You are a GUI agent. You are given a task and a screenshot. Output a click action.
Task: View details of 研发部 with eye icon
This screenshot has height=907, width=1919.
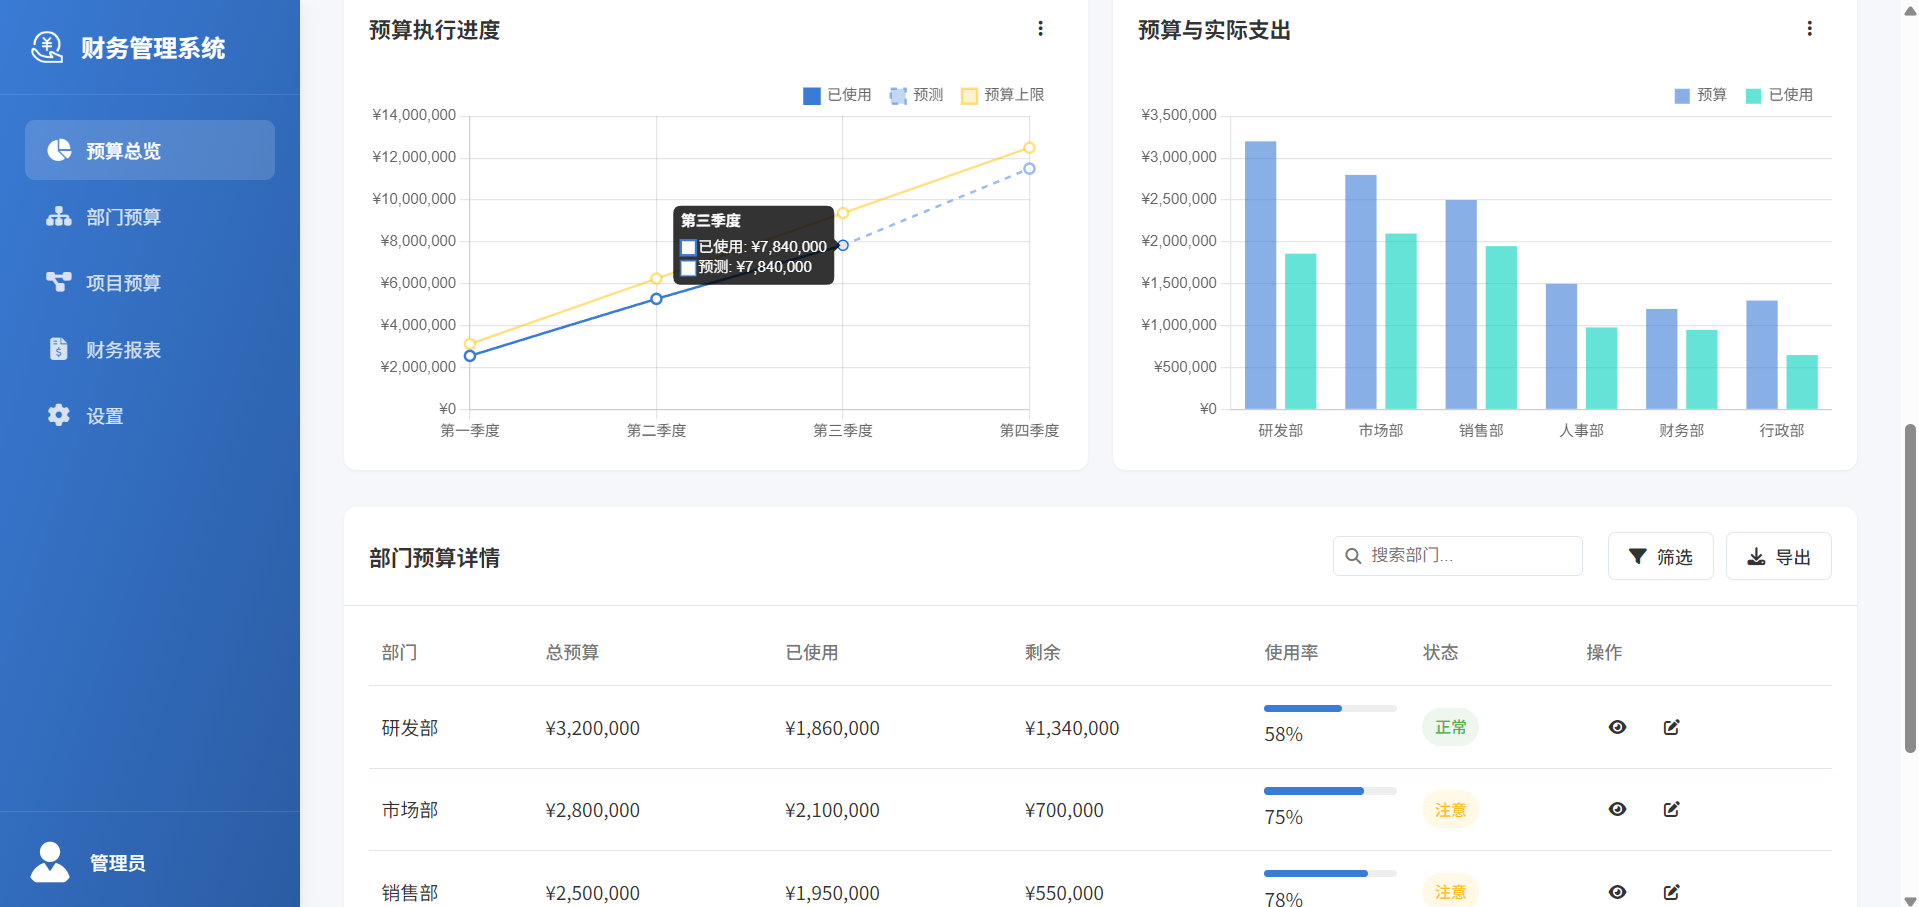[1617, 727]
